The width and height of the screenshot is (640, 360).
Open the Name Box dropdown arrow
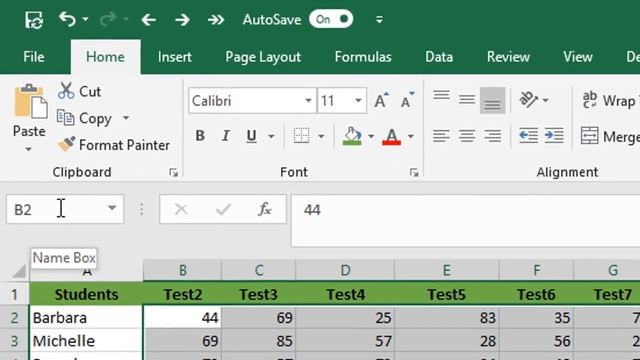[x=112, y=209]
